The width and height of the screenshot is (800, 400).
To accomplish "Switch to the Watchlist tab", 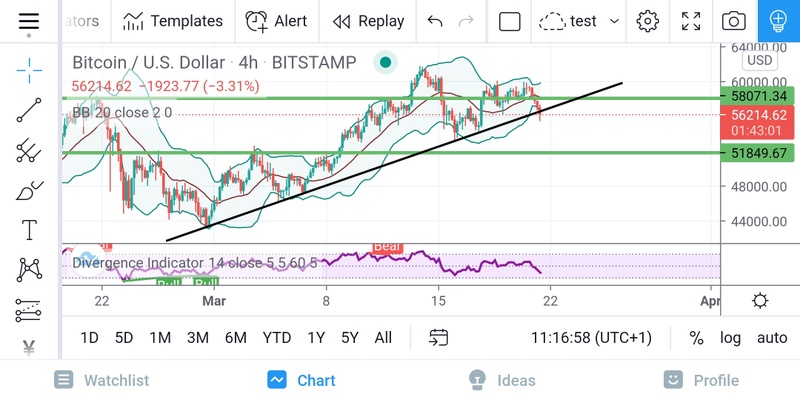I will 102,380.
